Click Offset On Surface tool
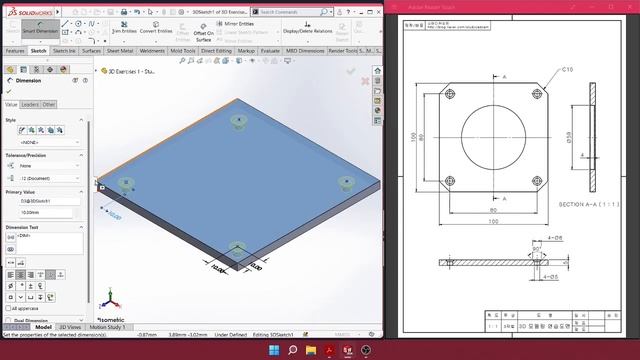The height and width of the screenshot is (360, 640). (203, 33)
